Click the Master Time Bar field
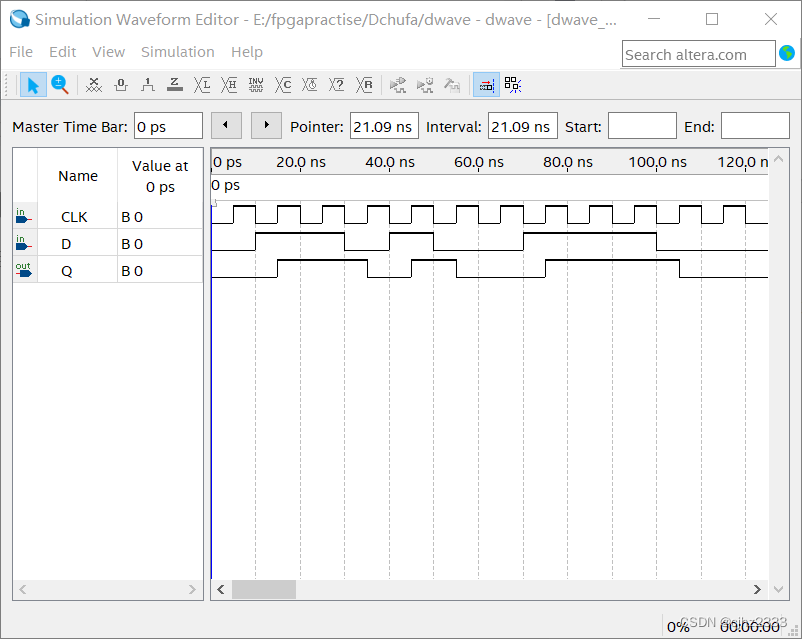 click(168, 126)
